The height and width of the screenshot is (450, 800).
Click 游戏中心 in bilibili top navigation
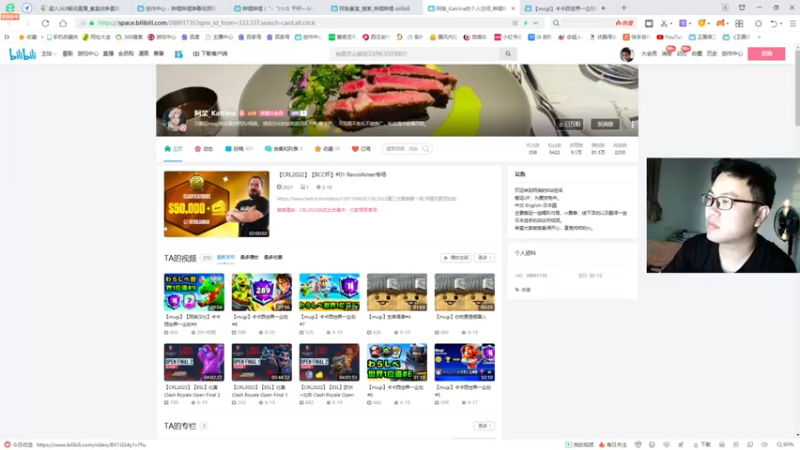point(88,54)
